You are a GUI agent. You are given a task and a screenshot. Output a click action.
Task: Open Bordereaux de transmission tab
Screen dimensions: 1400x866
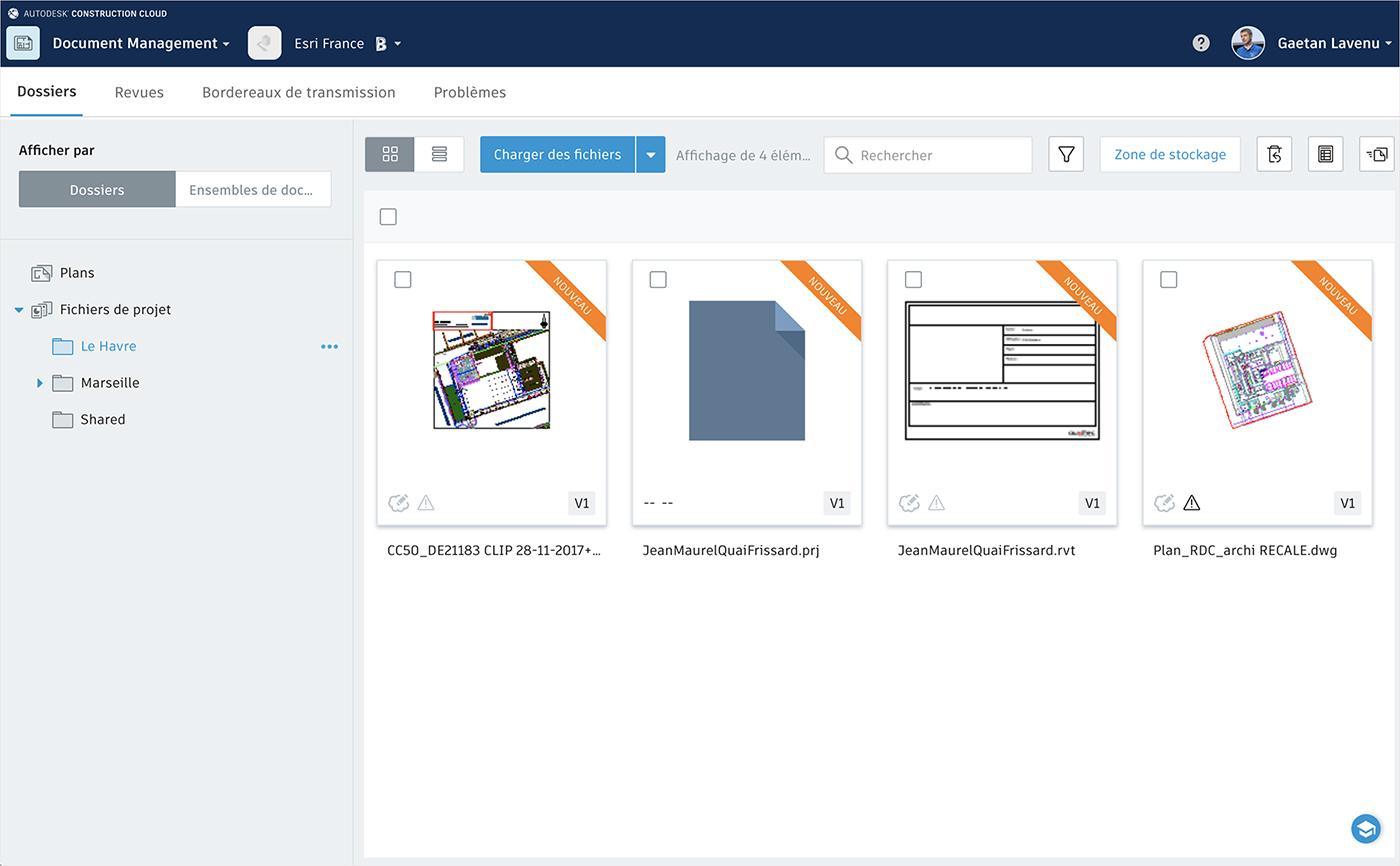click(x=299, y=92)
